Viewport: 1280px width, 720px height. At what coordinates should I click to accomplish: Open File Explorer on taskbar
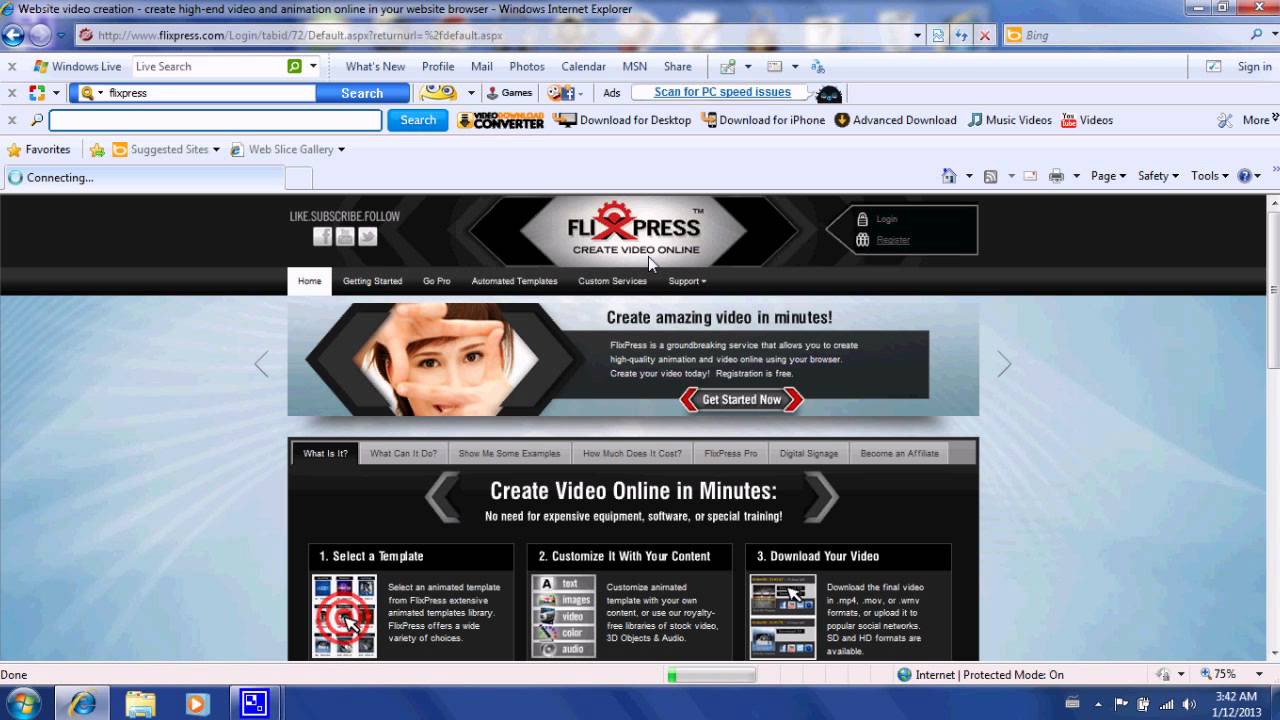[140, 704]
